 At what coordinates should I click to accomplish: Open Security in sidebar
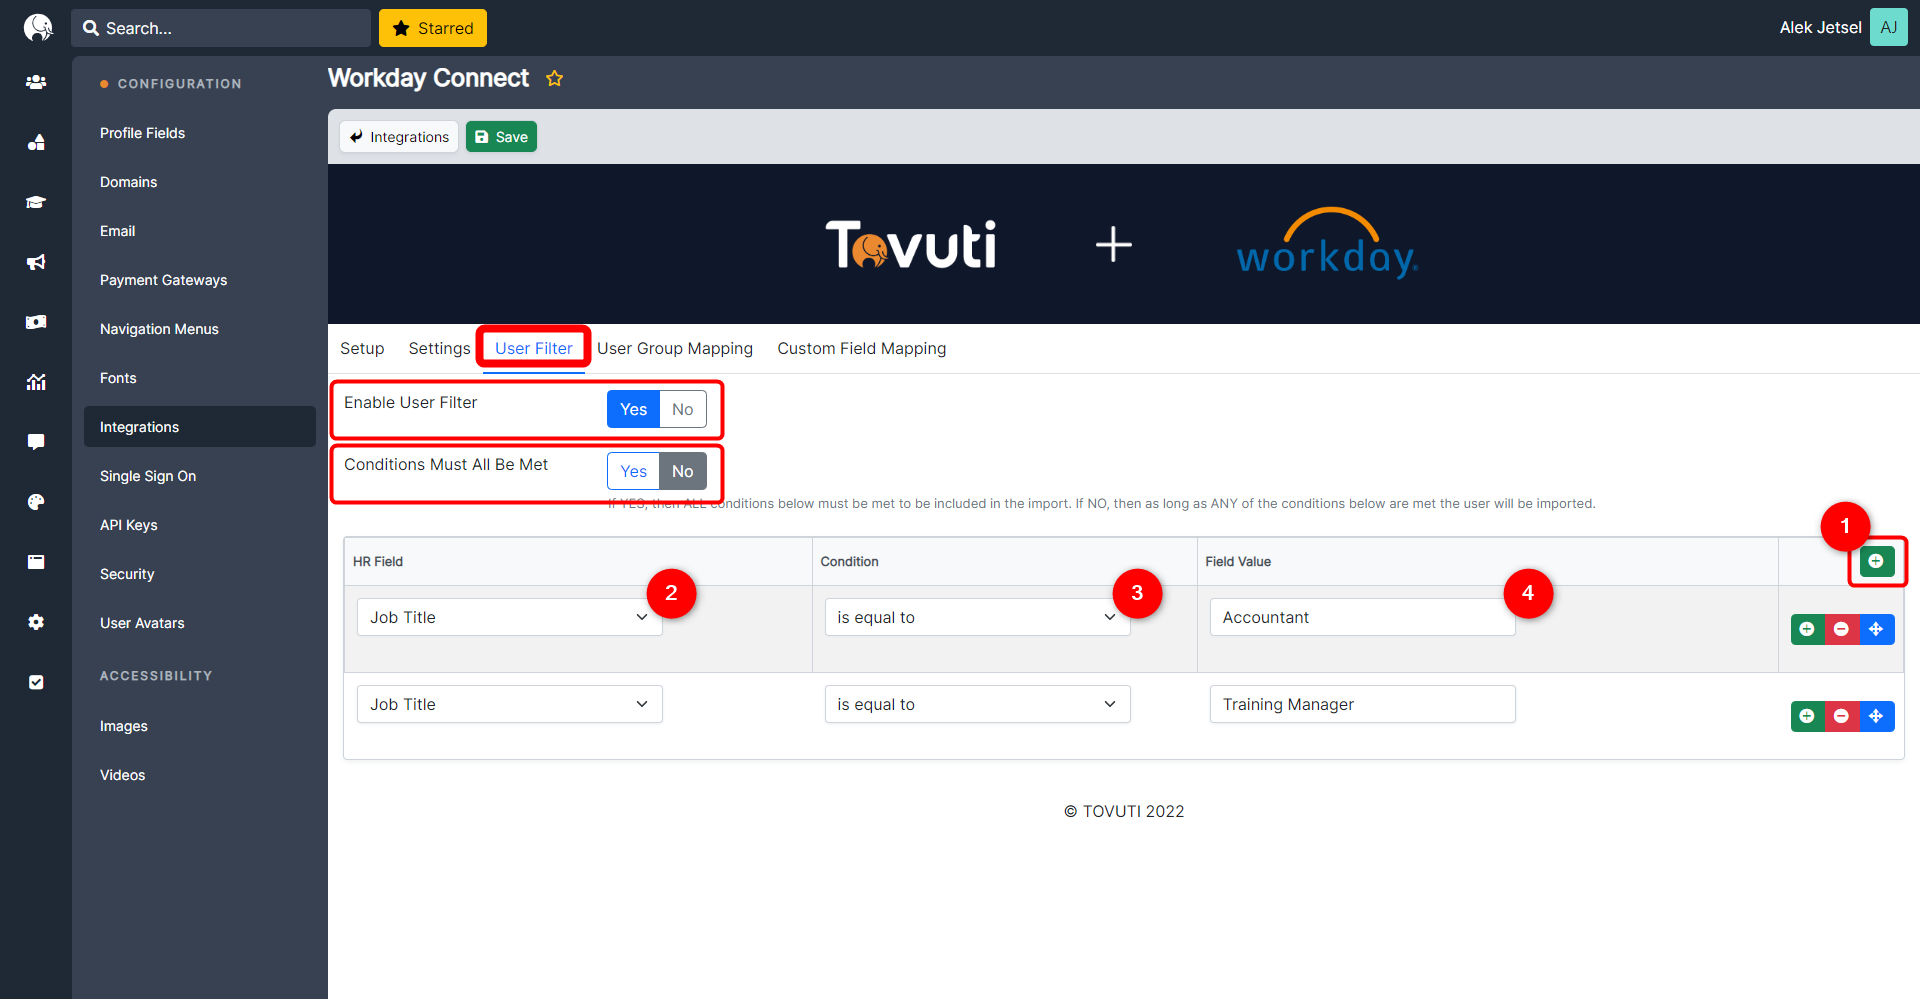coord(200,574)
